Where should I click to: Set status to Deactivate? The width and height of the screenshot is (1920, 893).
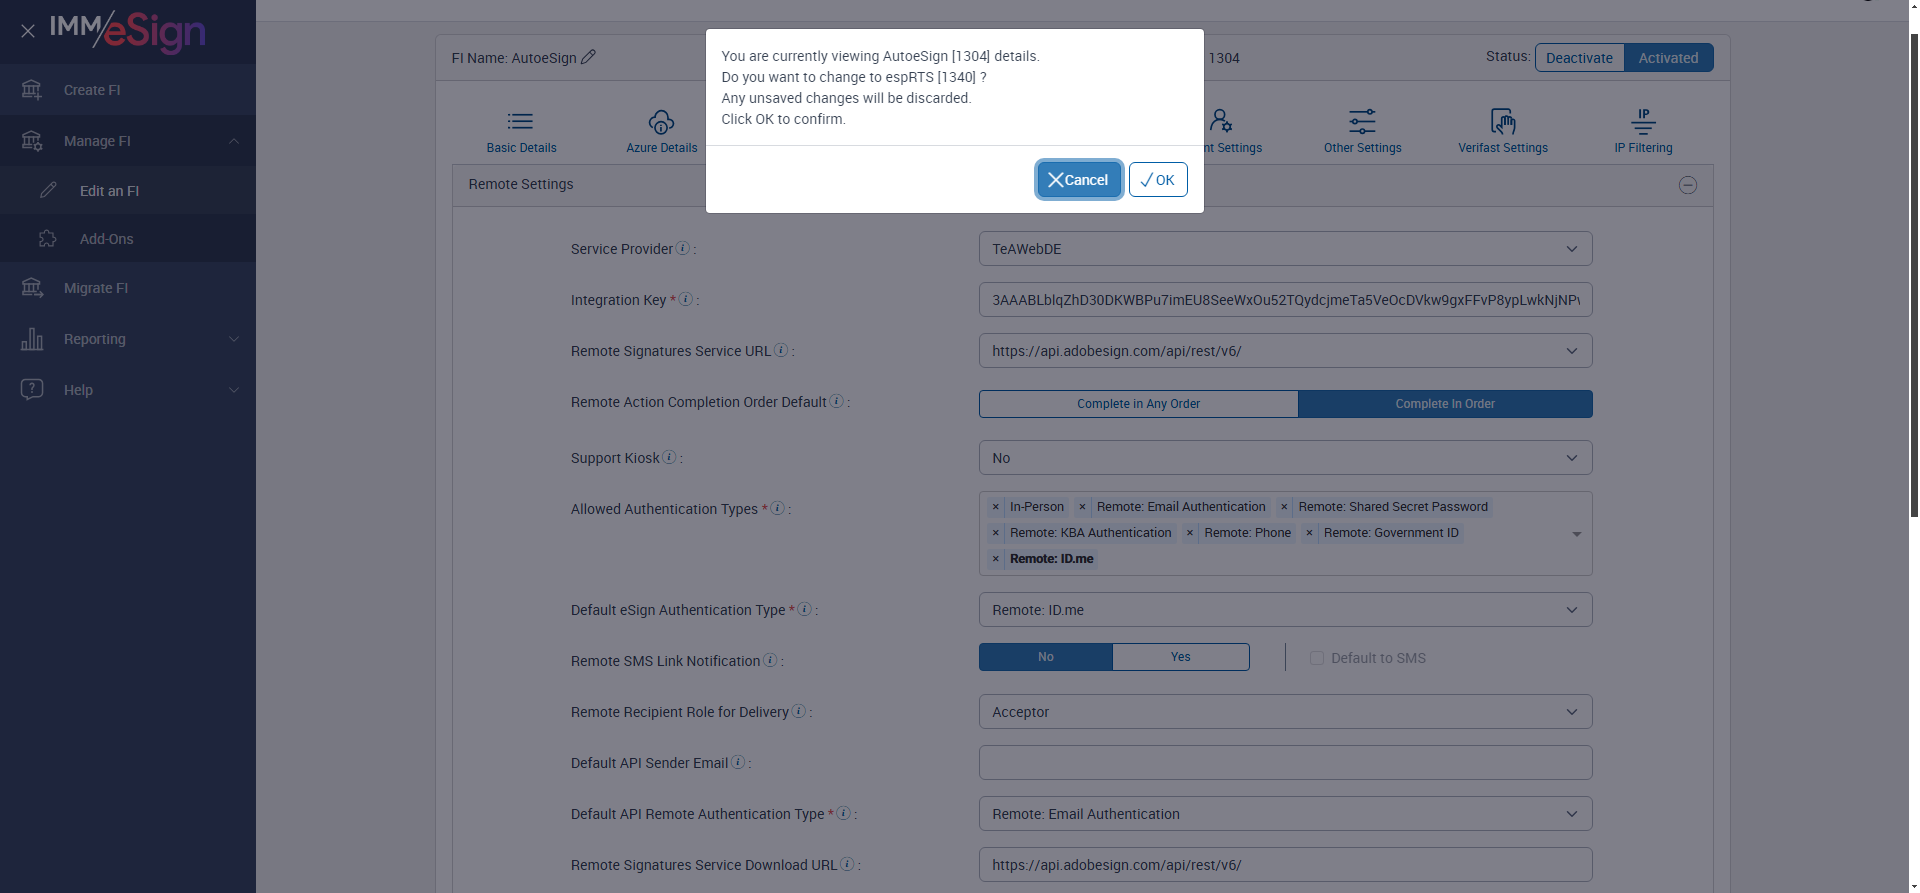(1579, 58)
